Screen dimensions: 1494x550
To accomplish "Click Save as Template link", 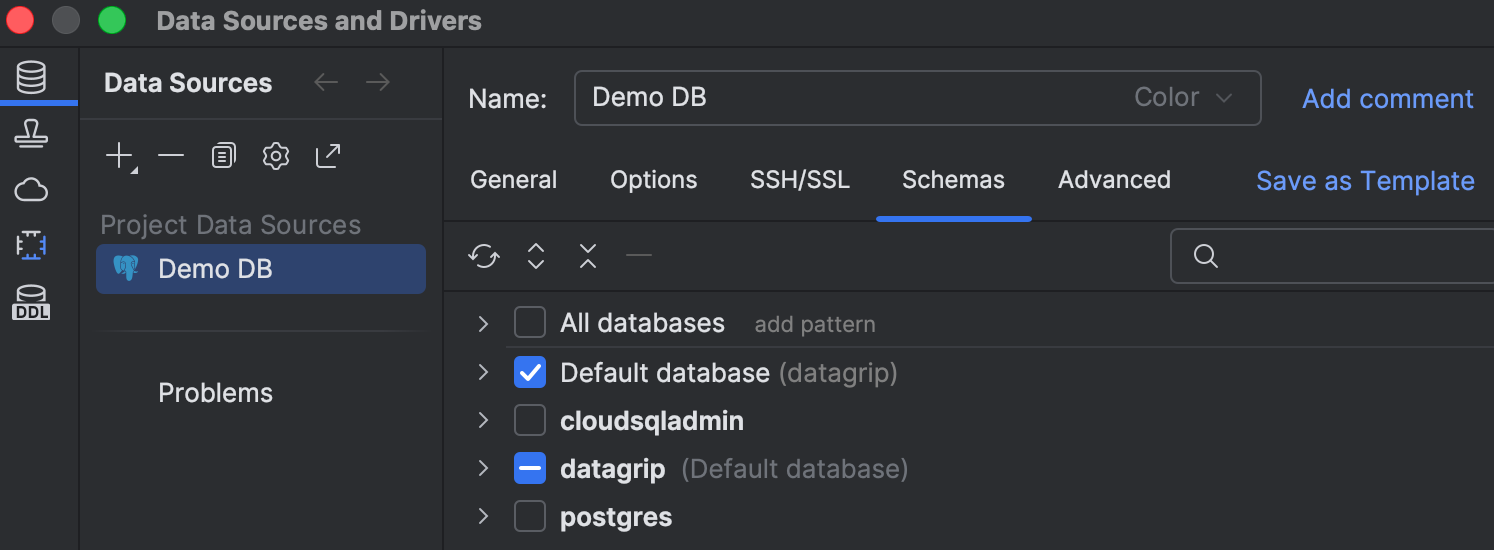I will [x=1365, y=181].
